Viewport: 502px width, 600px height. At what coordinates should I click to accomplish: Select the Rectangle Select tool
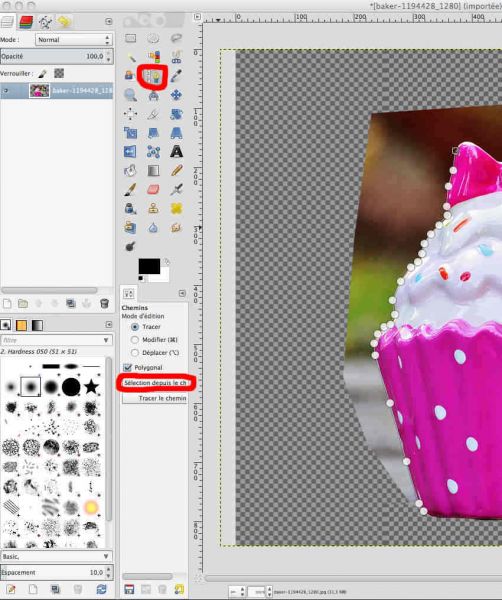point(130,38)
